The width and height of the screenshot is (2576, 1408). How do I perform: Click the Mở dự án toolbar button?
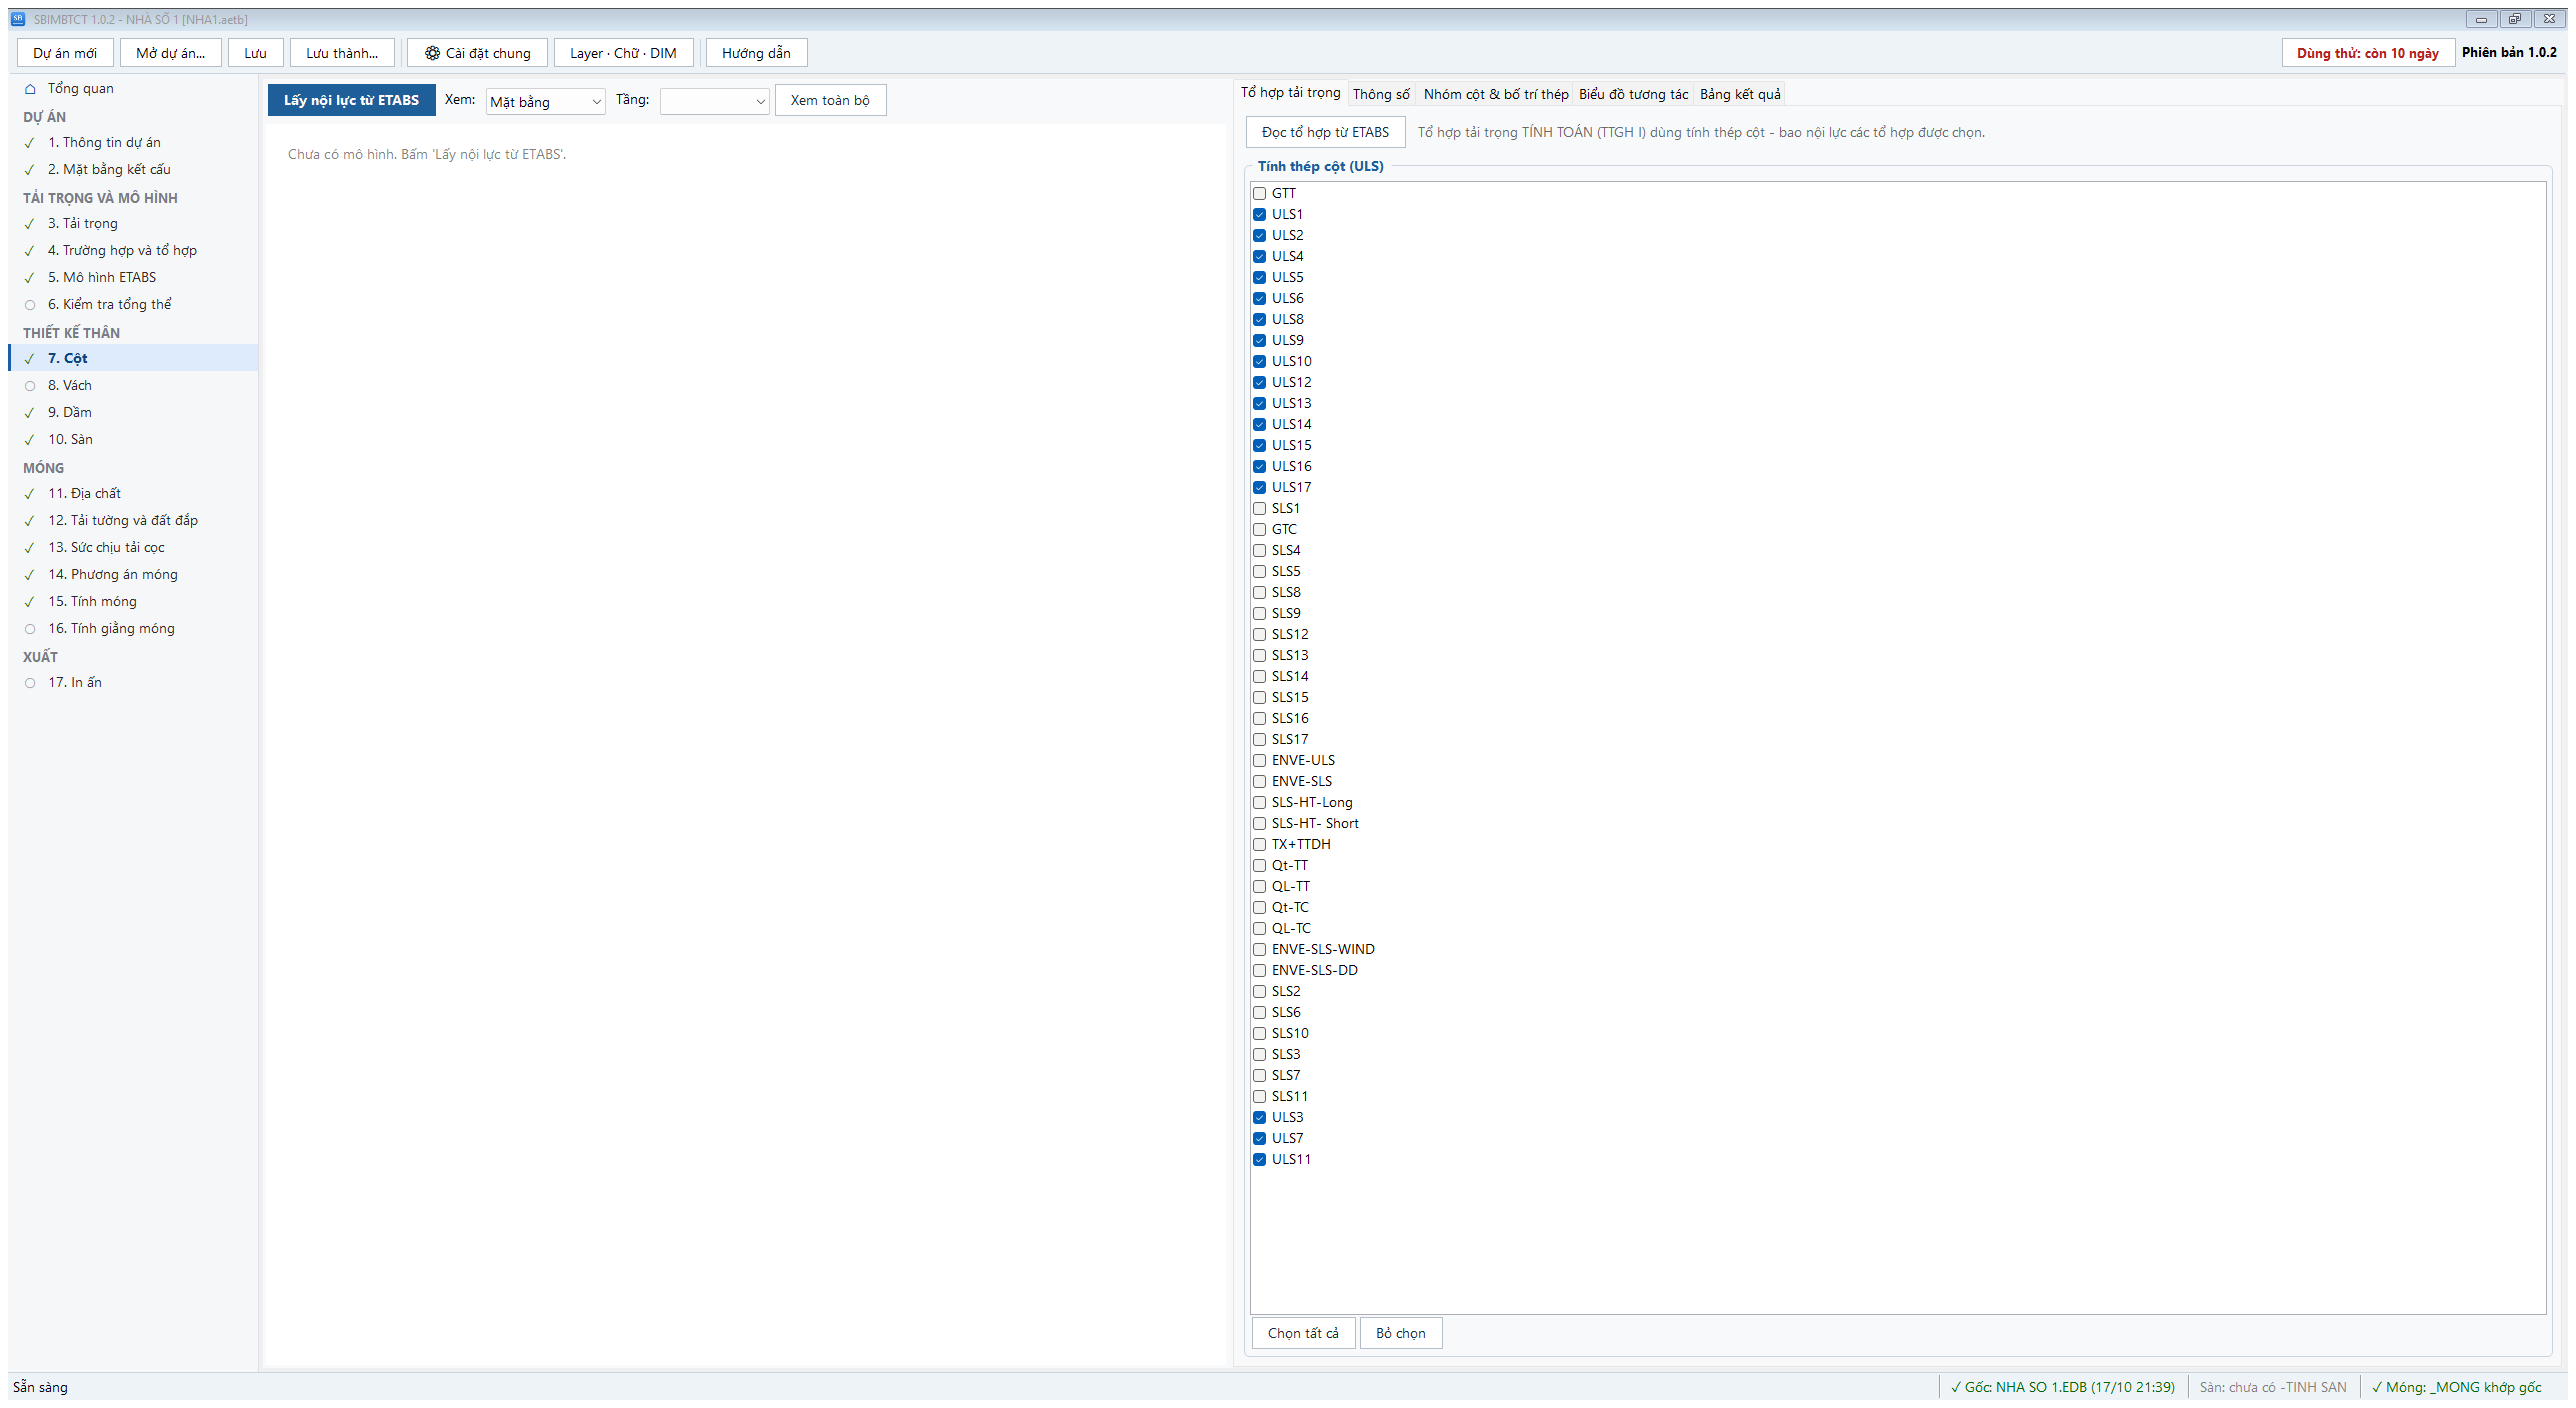[x=171, y=53]
